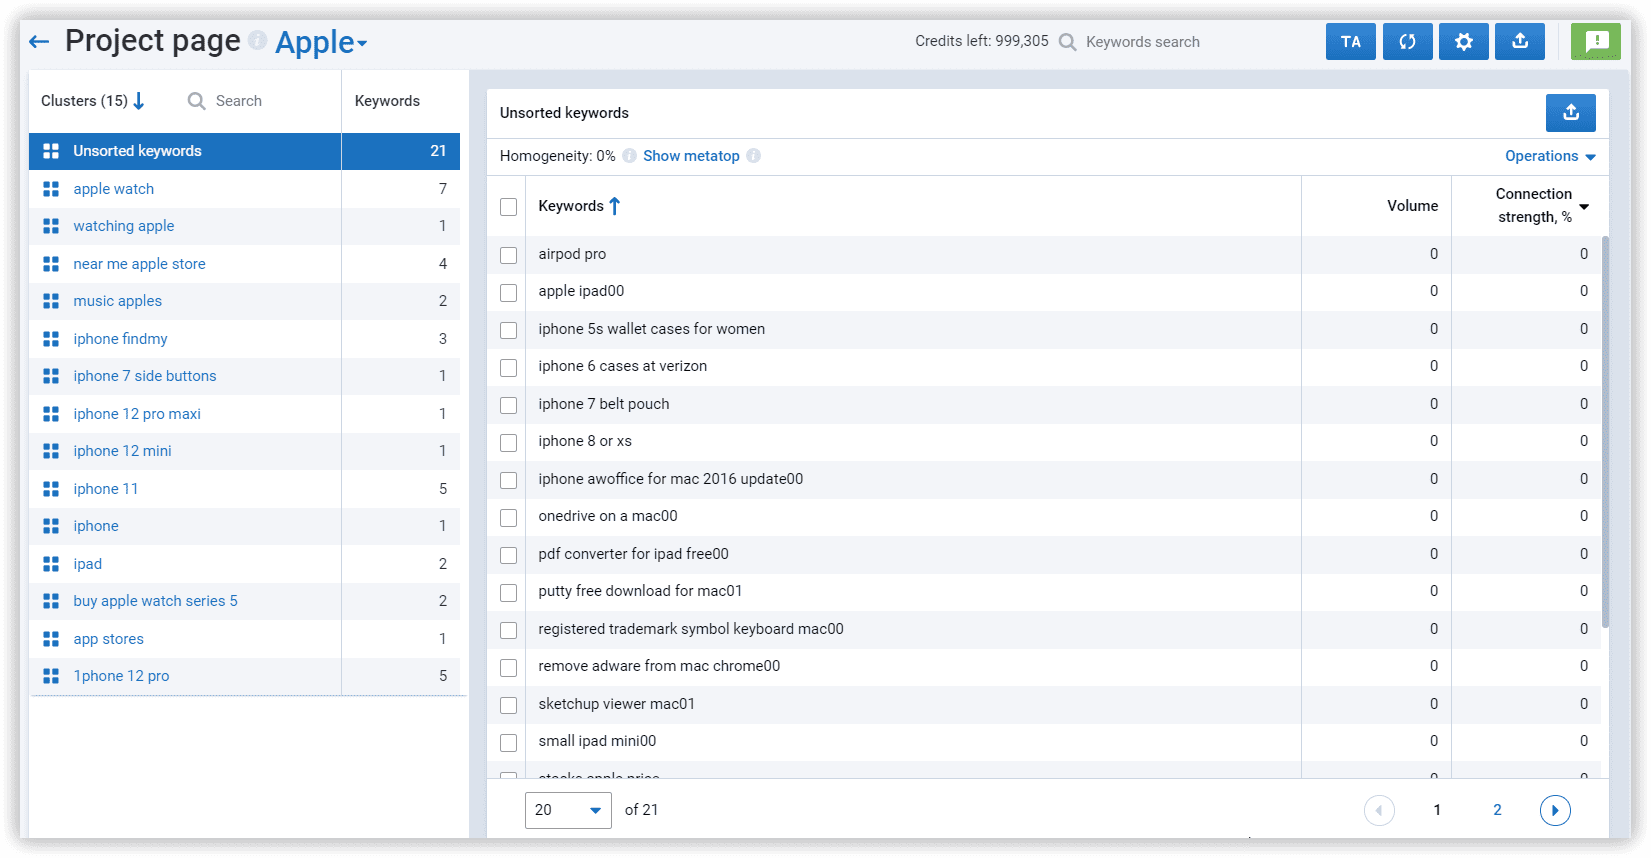This screenshot has width=1651, height=858.
Task: Click the iphone 11 cluster icon
Action: tap(51, 489)
